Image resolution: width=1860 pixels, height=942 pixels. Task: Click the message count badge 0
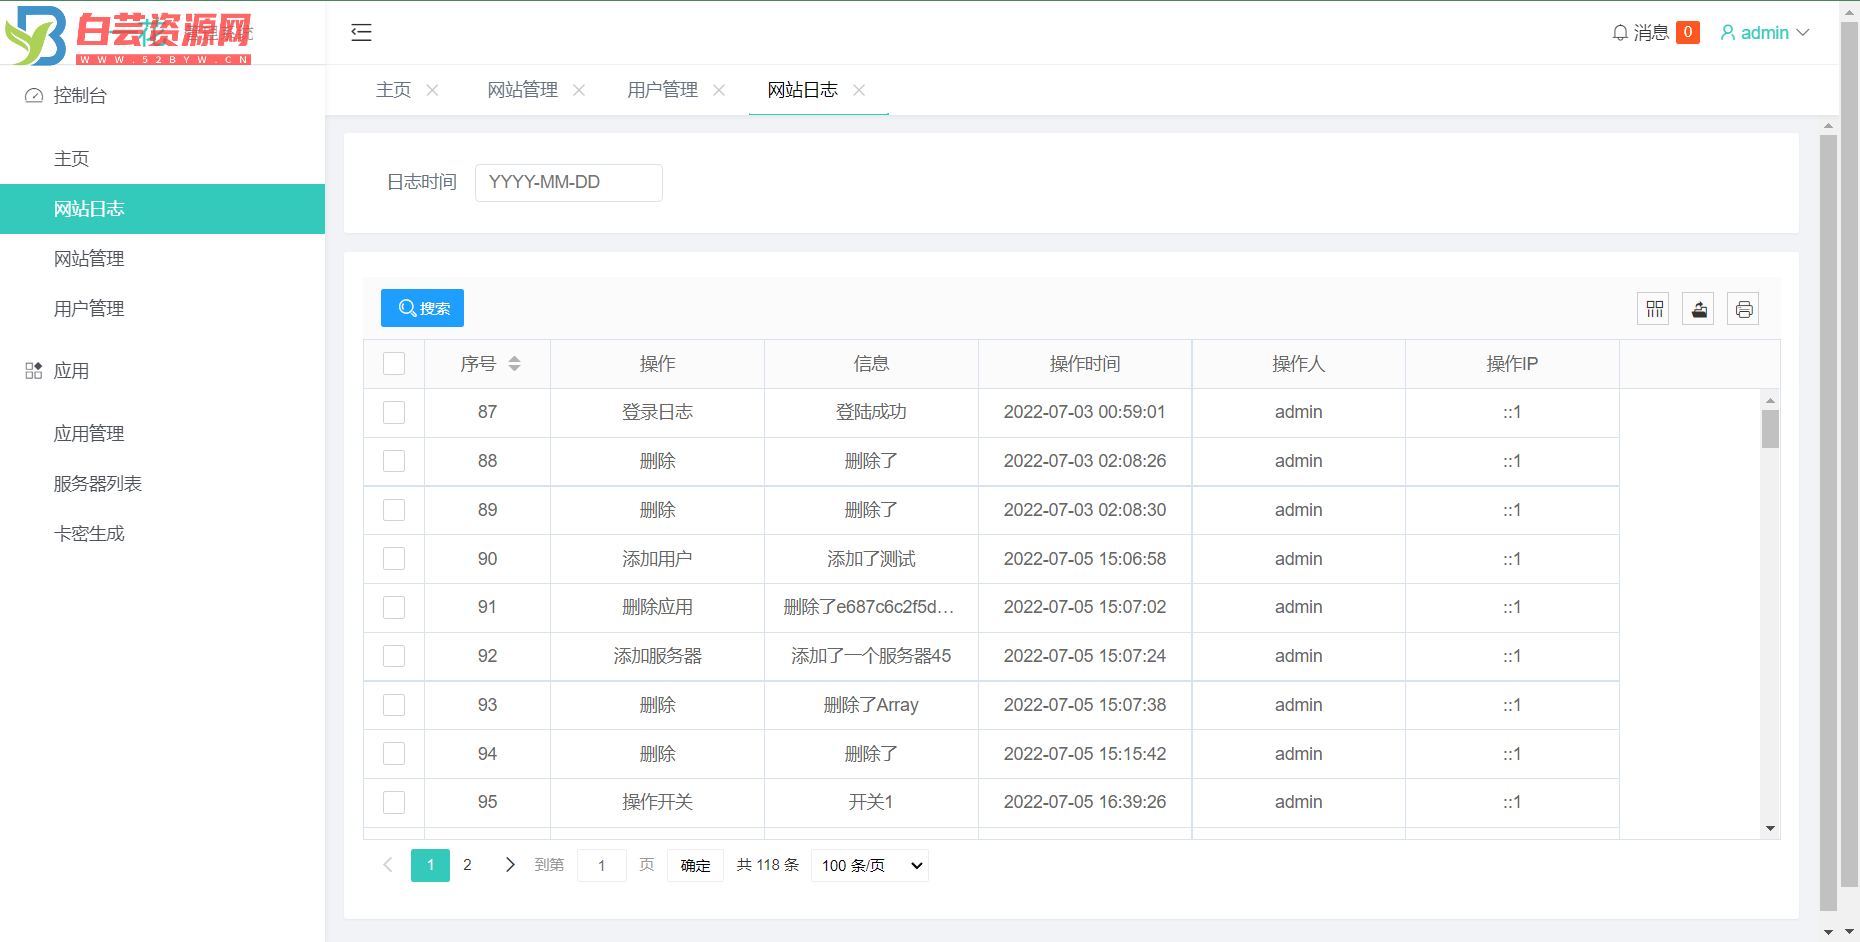point(1688,32)
